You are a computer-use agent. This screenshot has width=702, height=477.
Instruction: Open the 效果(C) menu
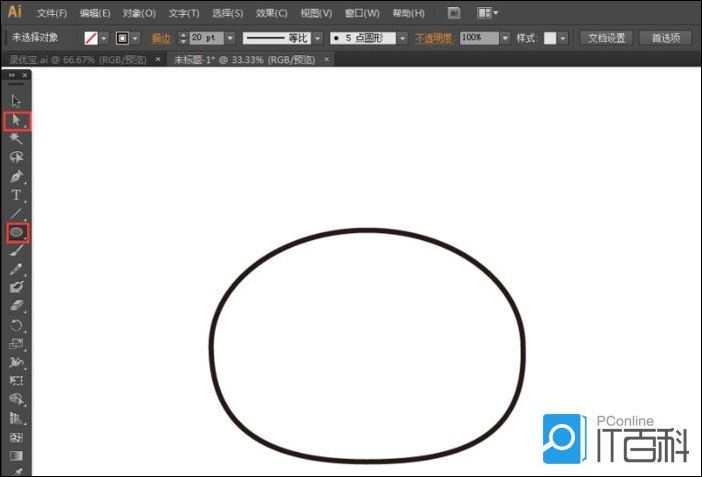271,13
